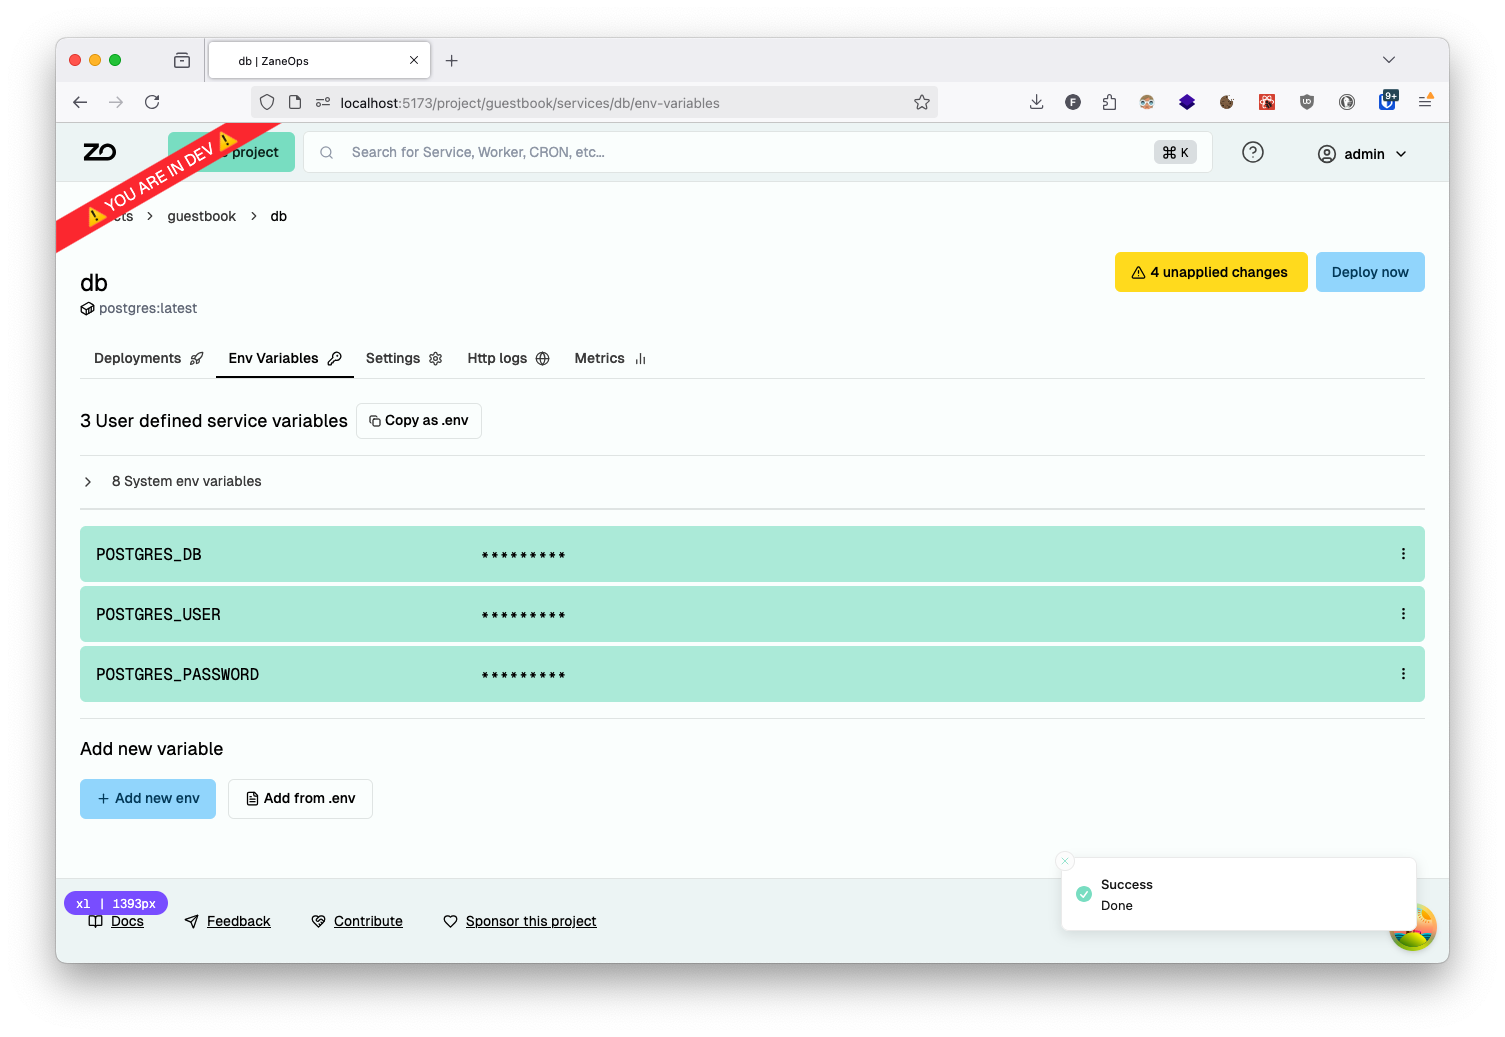Open the guestbook breadcrumb link

[202, 216]
